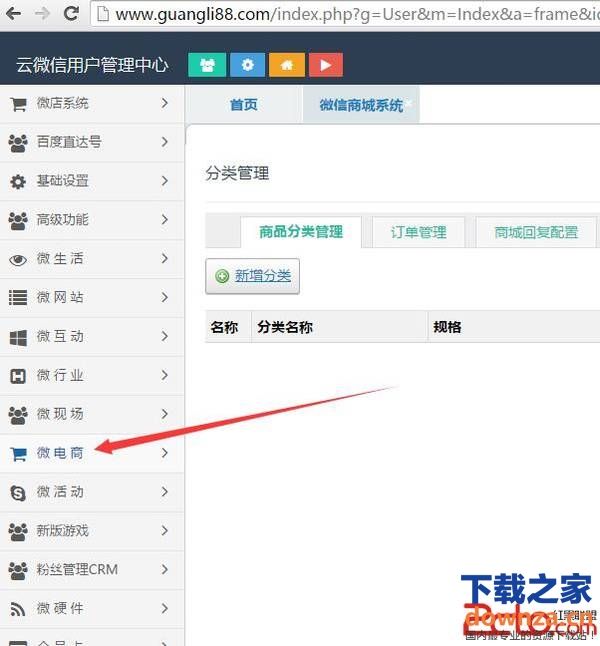Click the 新增分类 link

263,276
